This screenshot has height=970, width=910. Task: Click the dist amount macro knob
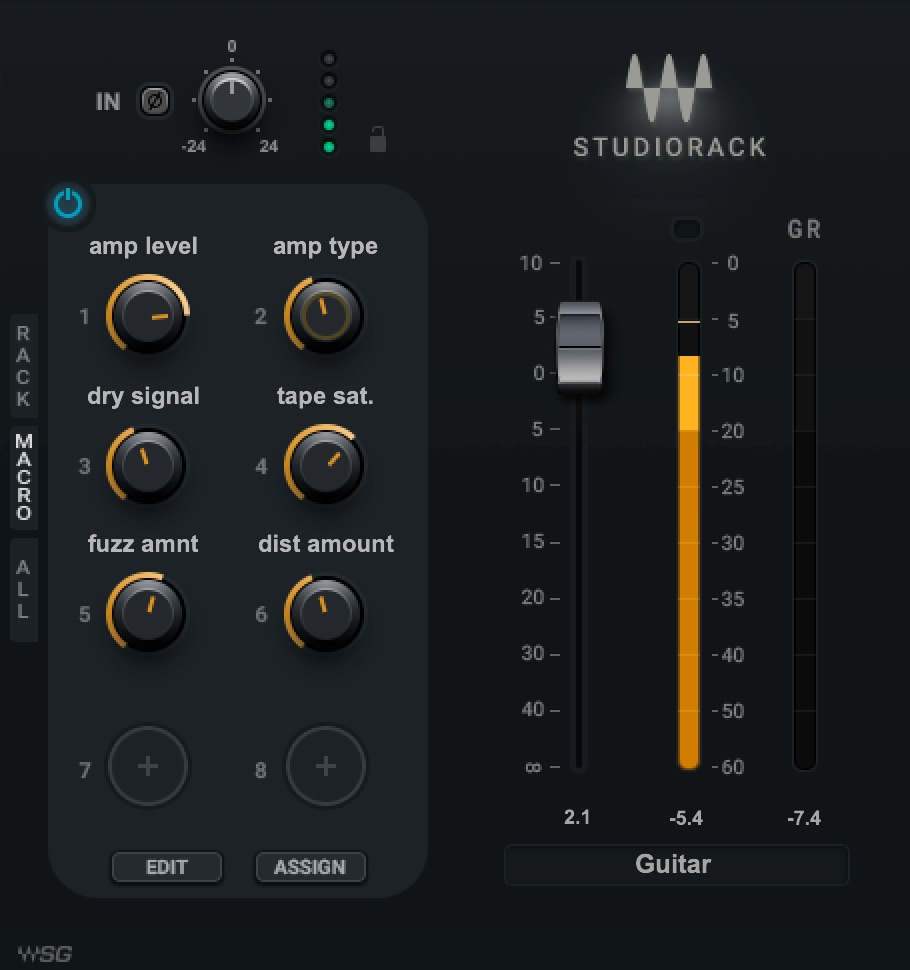(x=324, y=614)
